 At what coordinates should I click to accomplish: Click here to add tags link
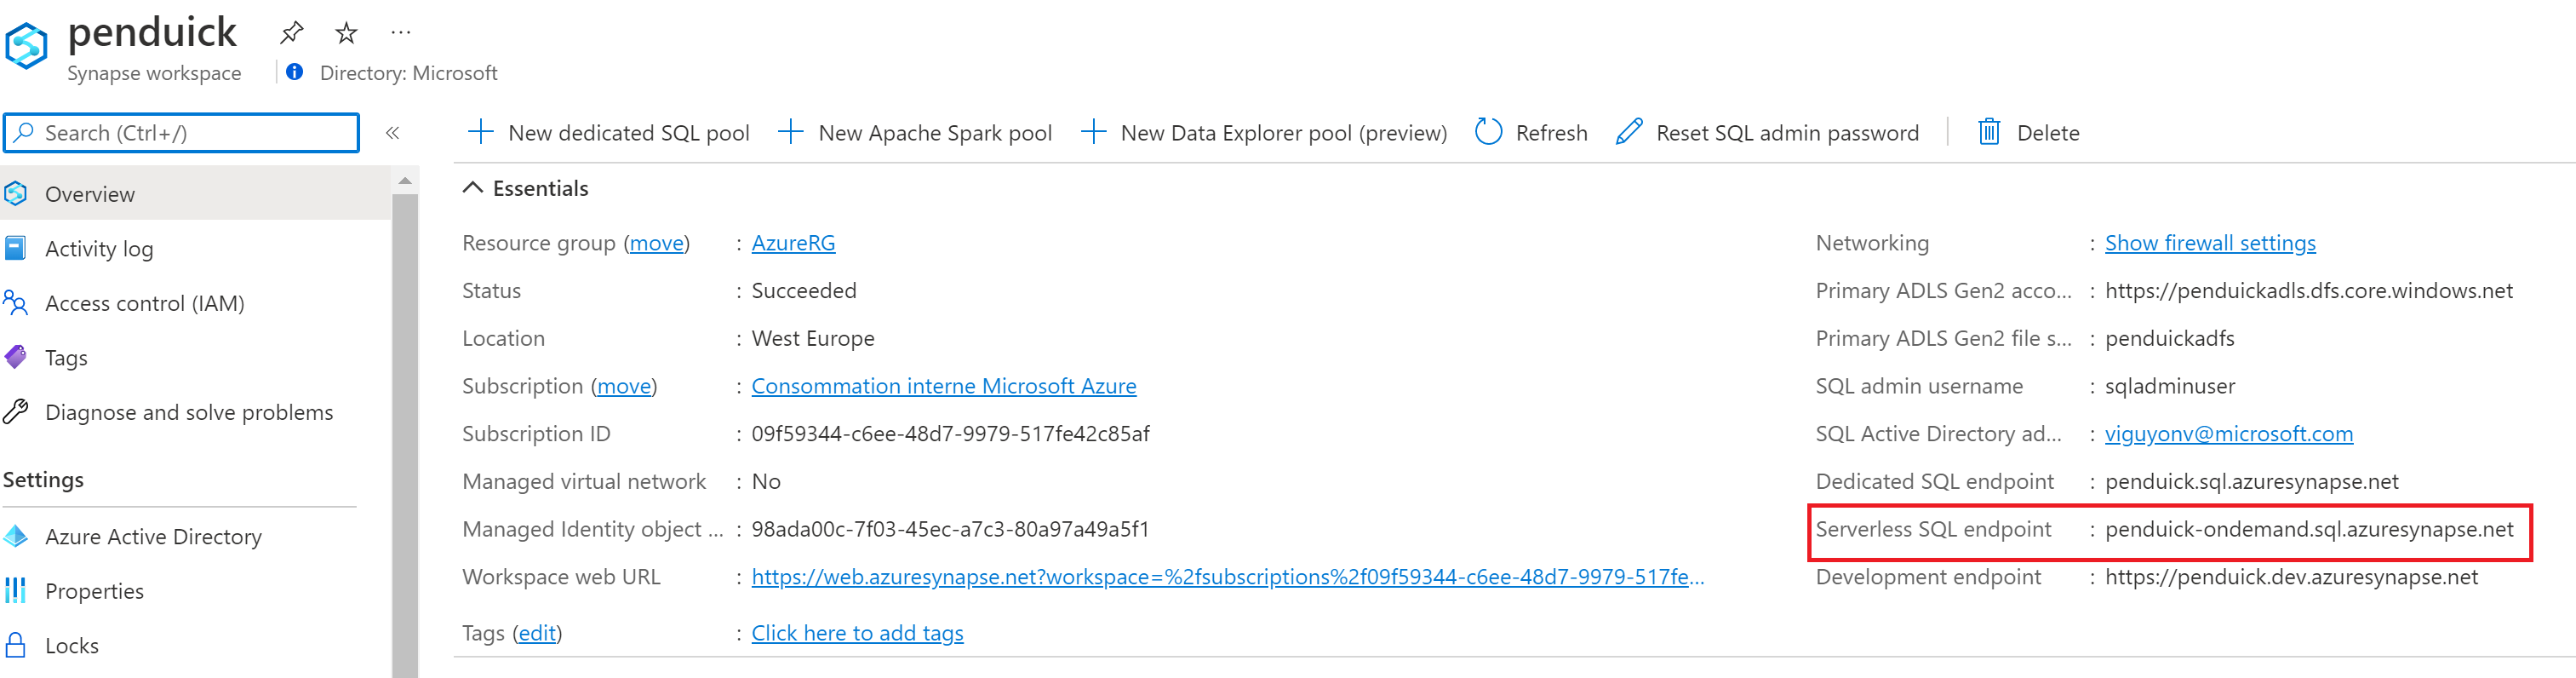coord(857,633)
